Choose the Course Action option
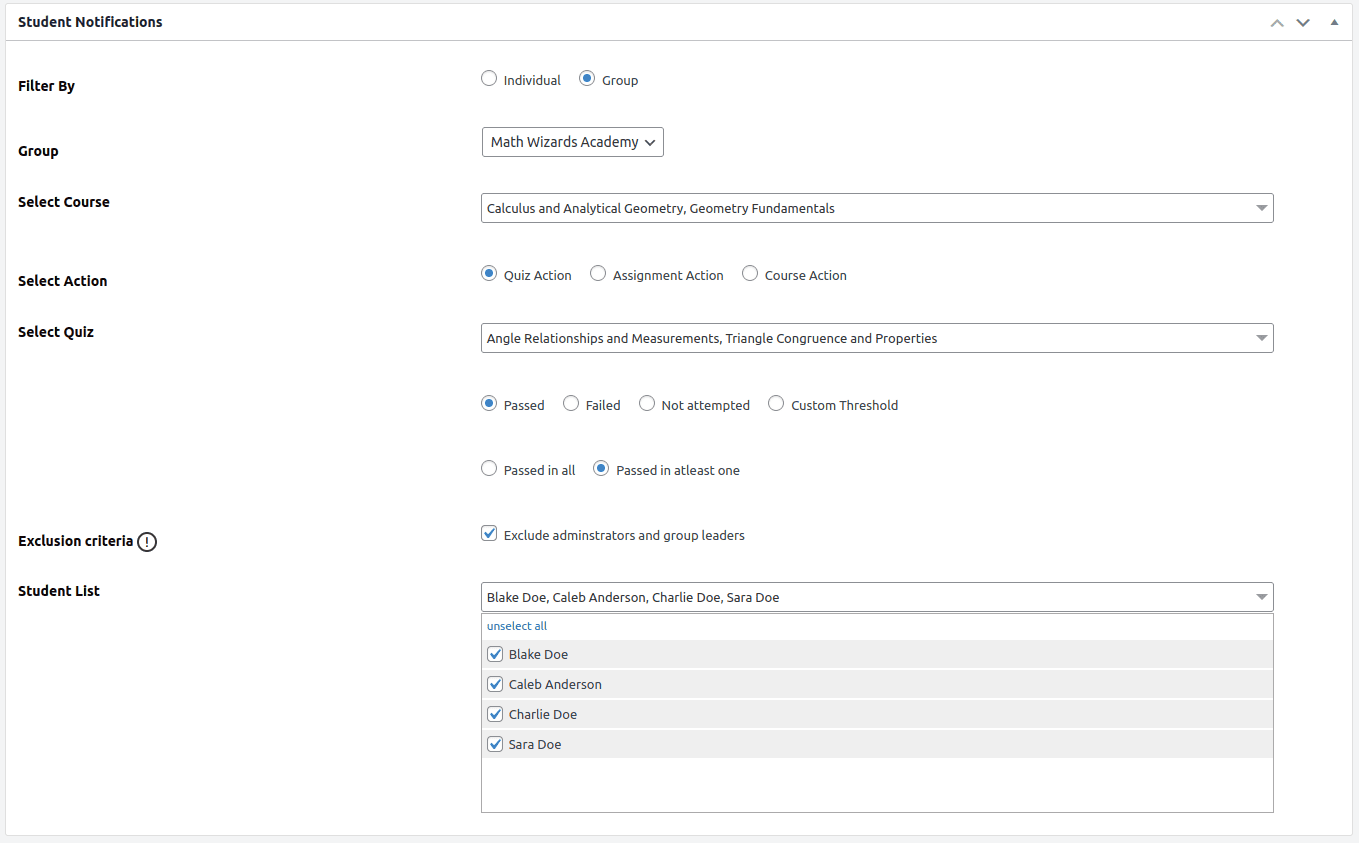The image size is (1359, 843). (750, 274)
